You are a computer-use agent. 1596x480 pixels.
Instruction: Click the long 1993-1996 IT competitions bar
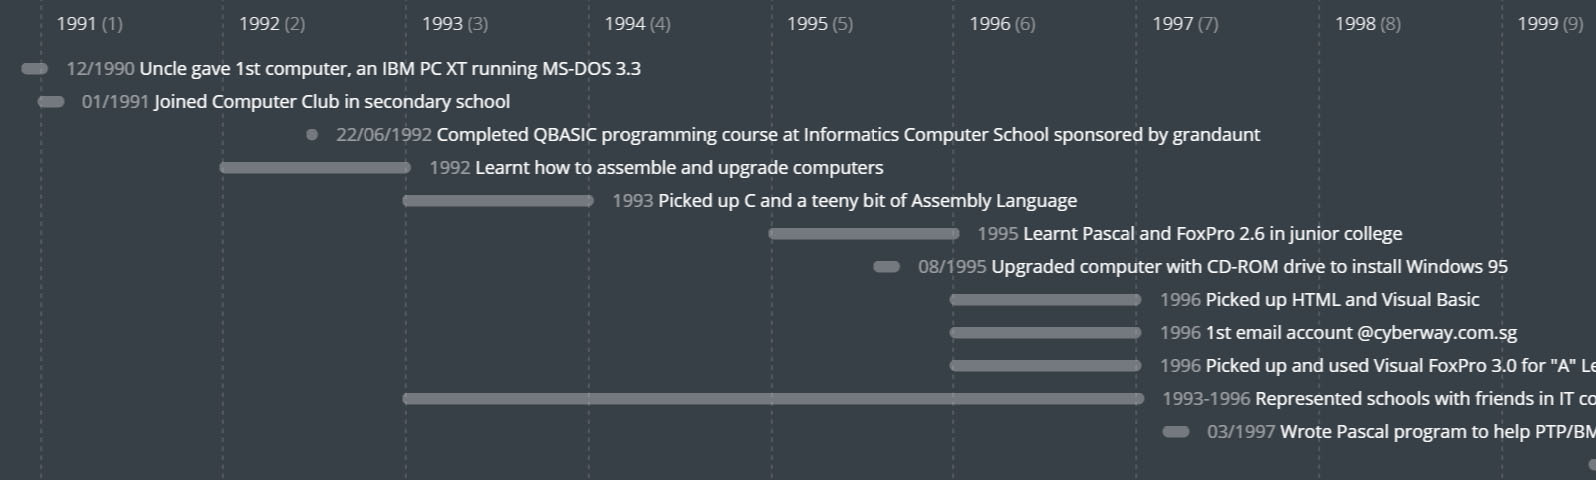pyautogui.click(x=773, y=399)
